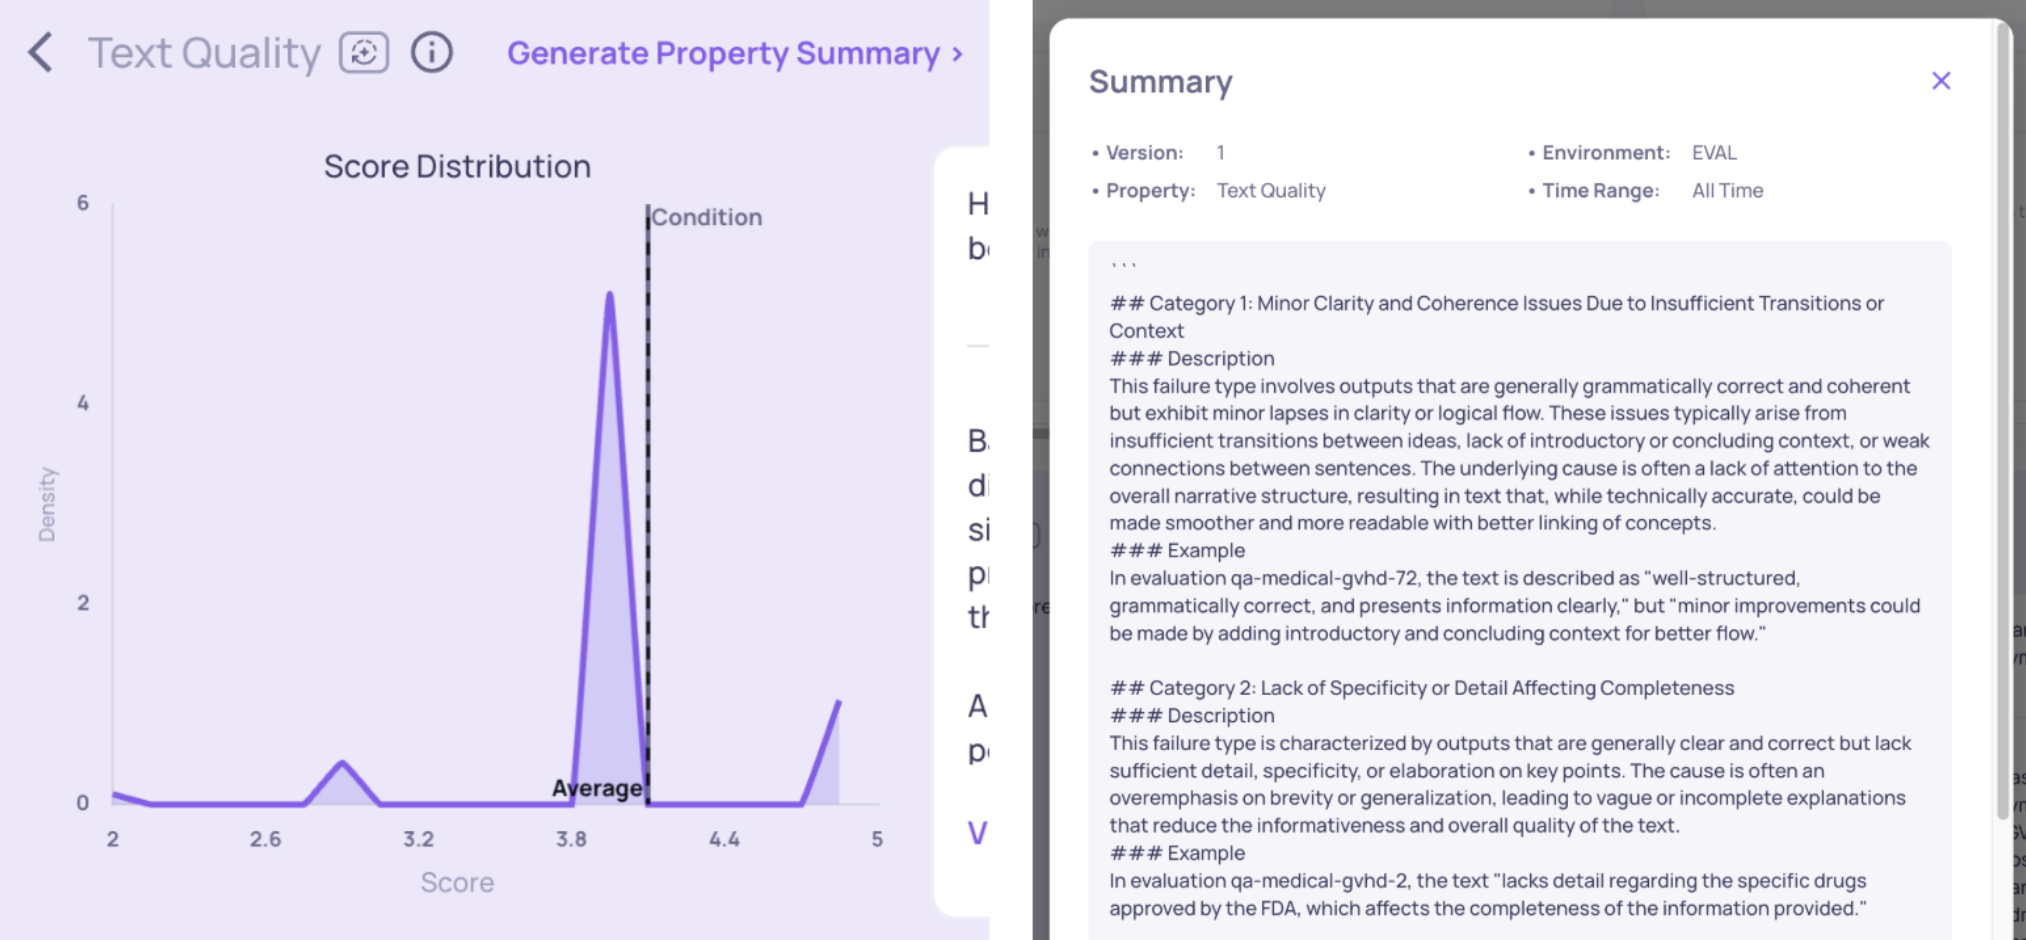Click the regenerate icon beside Text Quality

click(x=364, y=53)
